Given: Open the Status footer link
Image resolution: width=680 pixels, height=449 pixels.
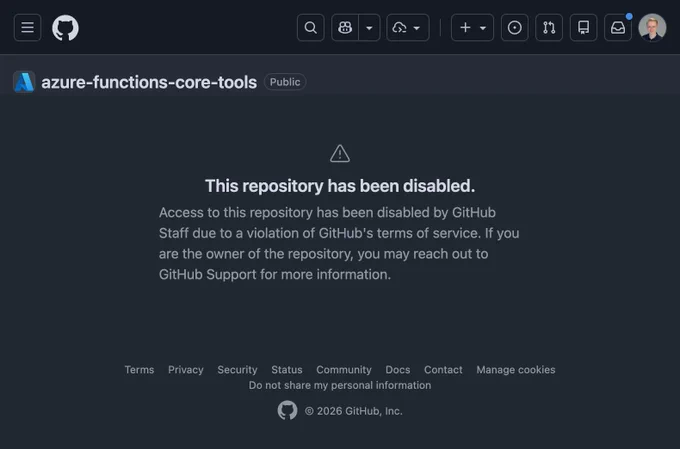Looking at the screenshot, I should pyautogui.click(x=287, y=370).
